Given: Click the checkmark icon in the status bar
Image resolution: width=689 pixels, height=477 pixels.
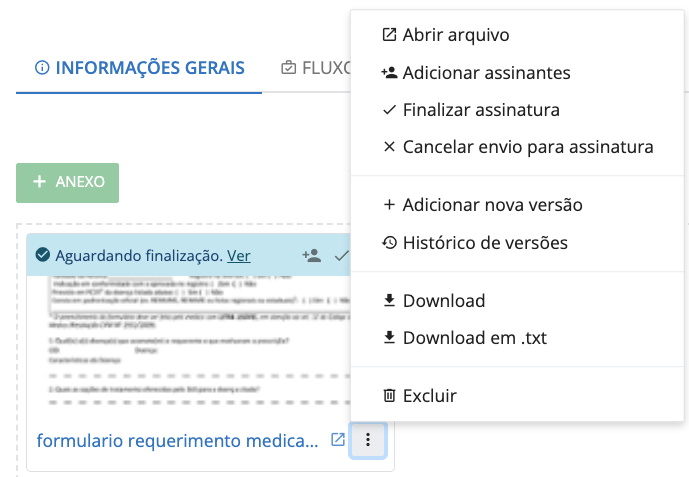Looking at the screenshot, I should point(341,255).
